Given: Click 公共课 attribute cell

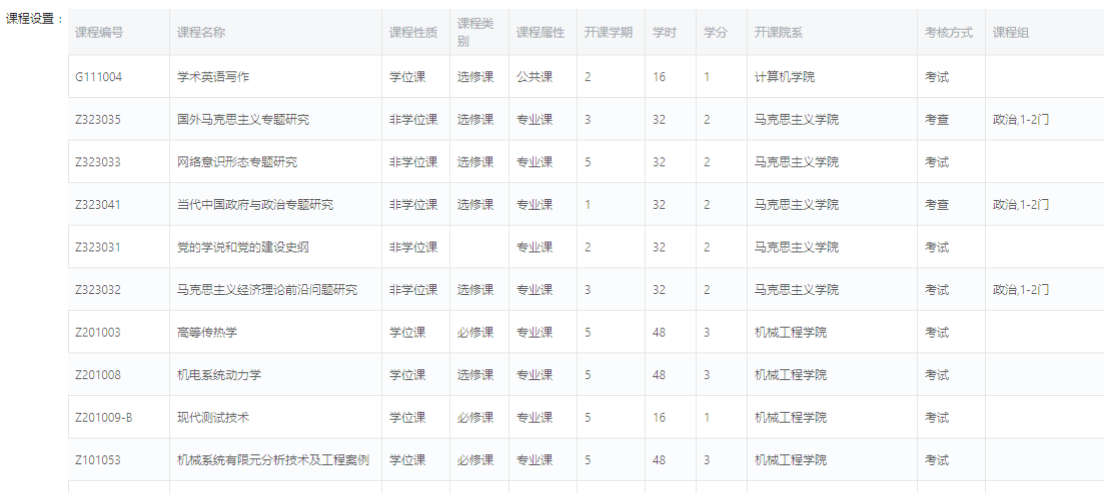Looking at the screenshot, I should pos(535,77).
